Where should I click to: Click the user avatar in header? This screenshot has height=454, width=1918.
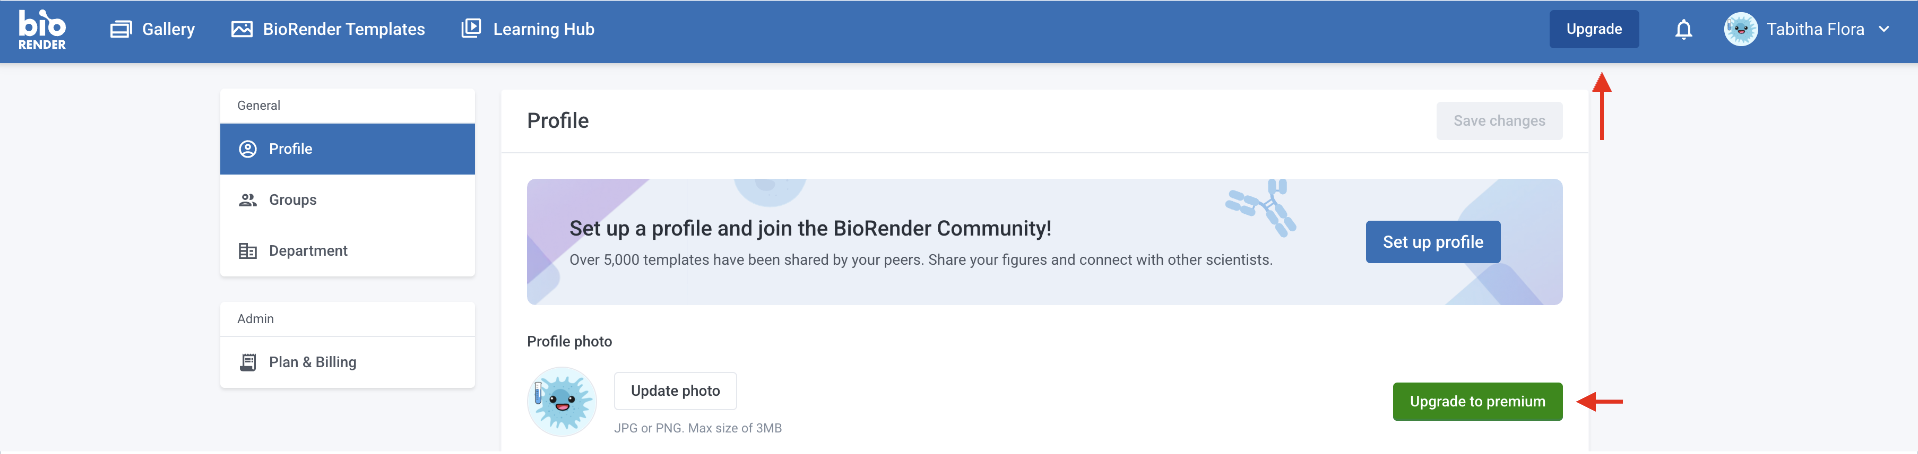(x=1741, y=29)
